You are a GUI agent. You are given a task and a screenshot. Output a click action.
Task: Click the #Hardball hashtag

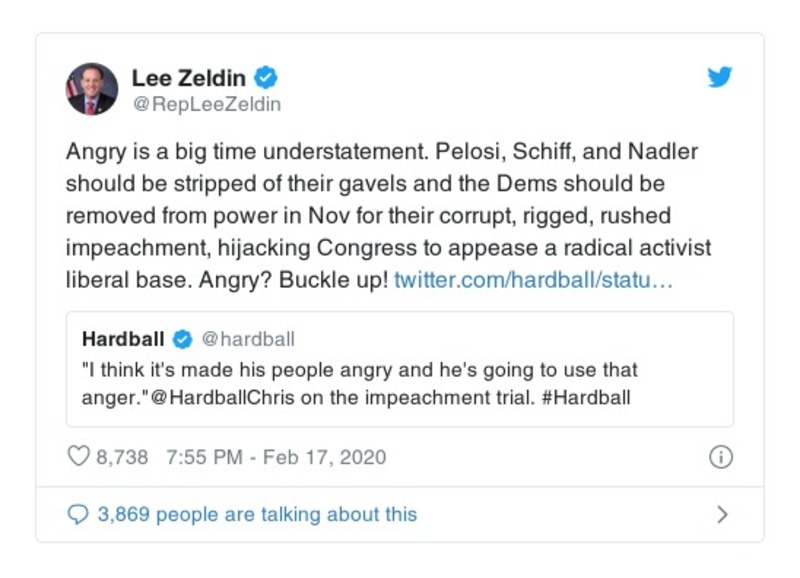[590, 397]
